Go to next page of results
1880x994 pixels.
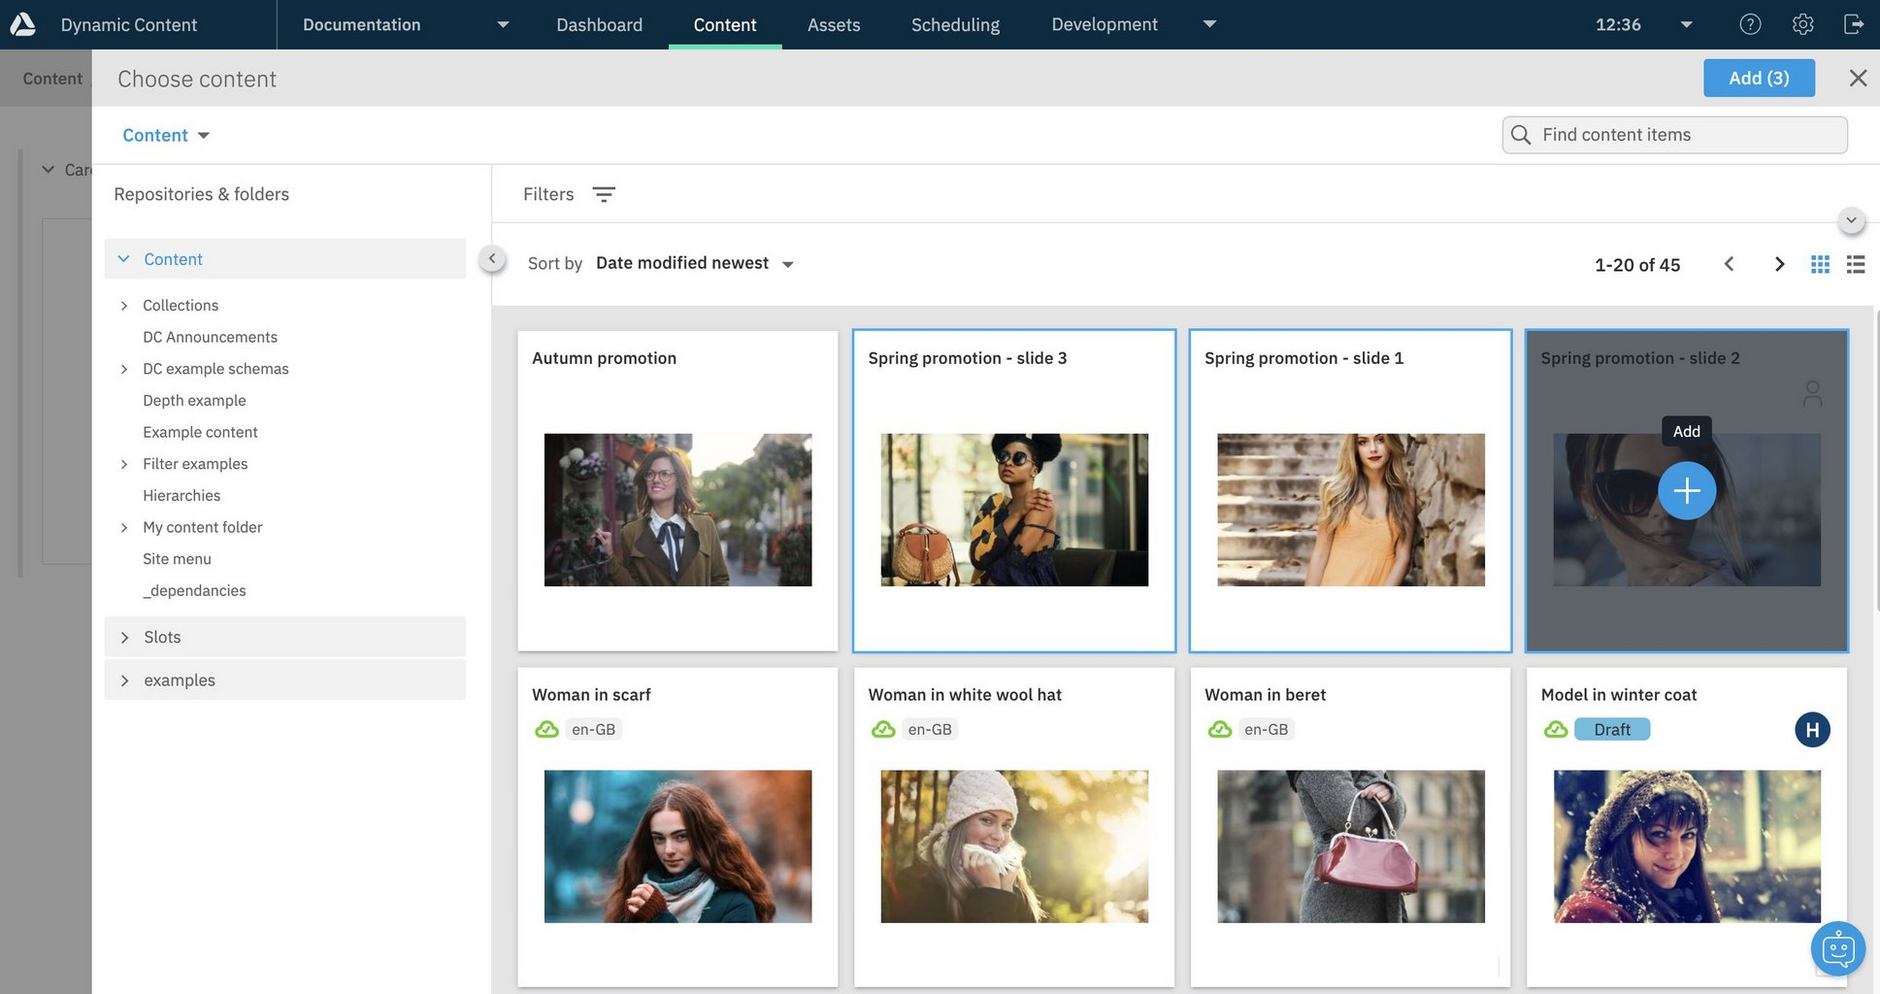1779,264
